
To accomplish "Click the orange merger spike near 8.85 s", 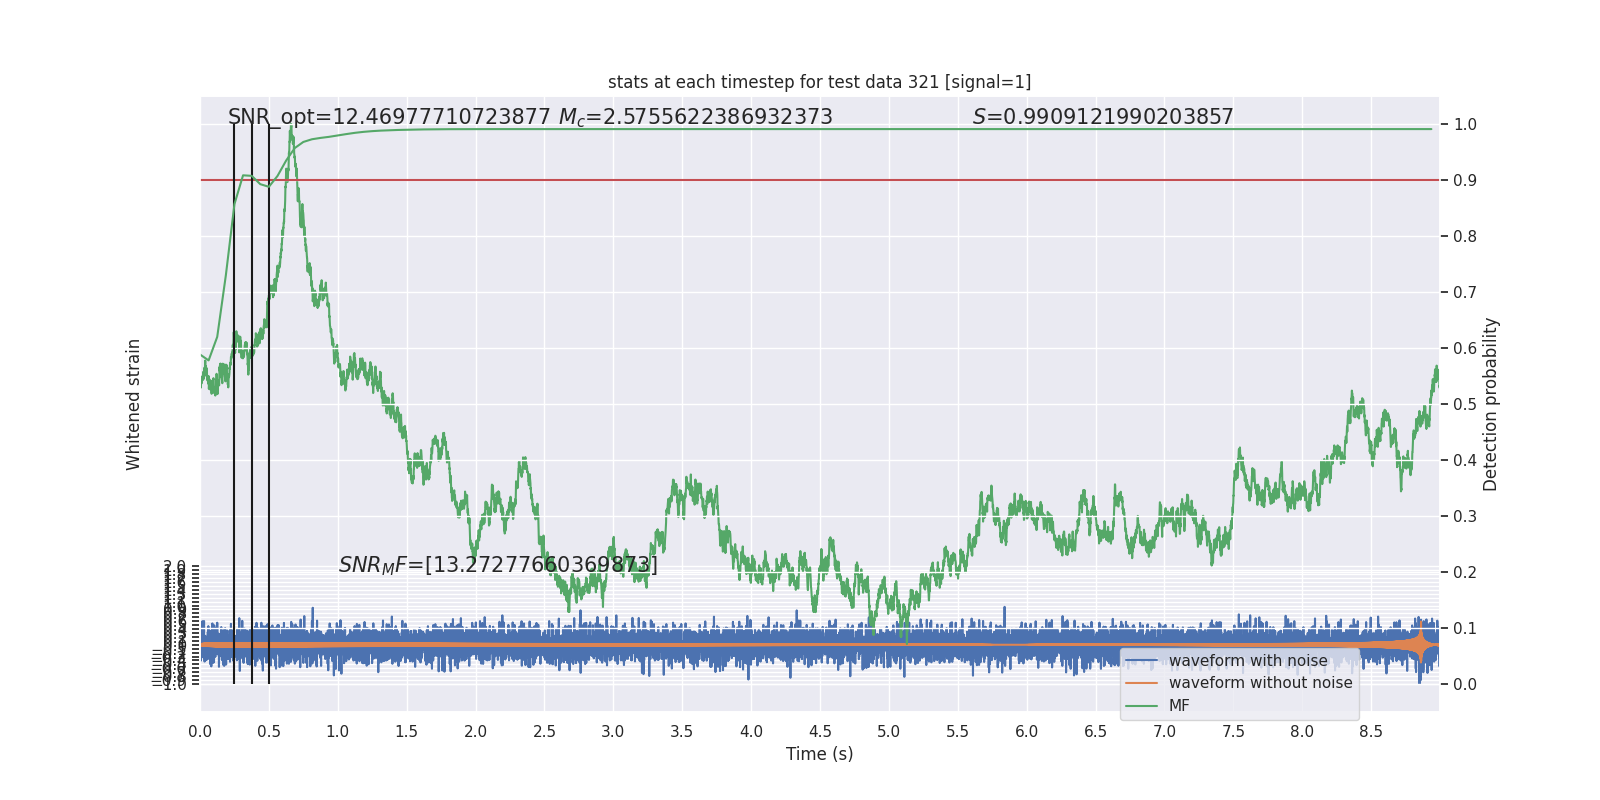I will click(1419, 644).
